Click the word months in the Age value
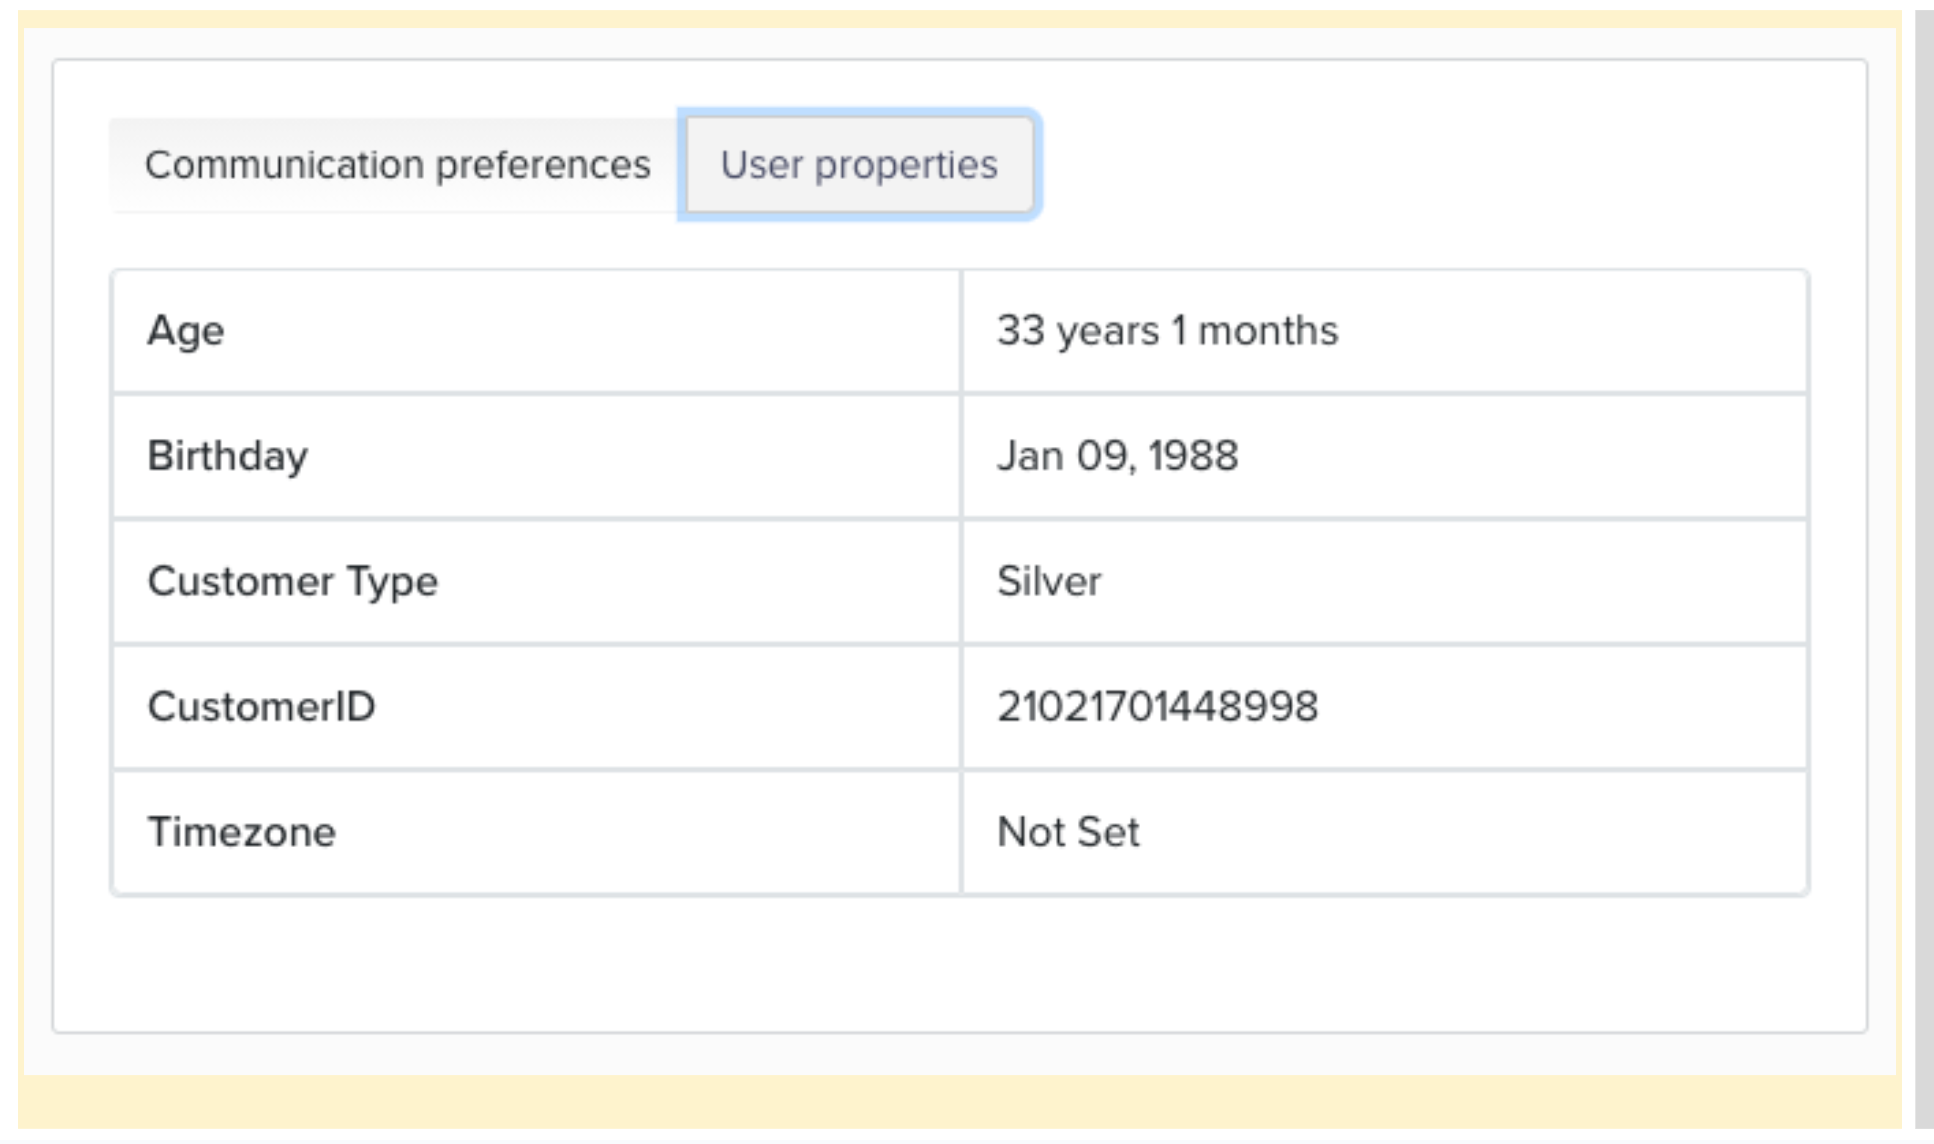 [1267, 331]
